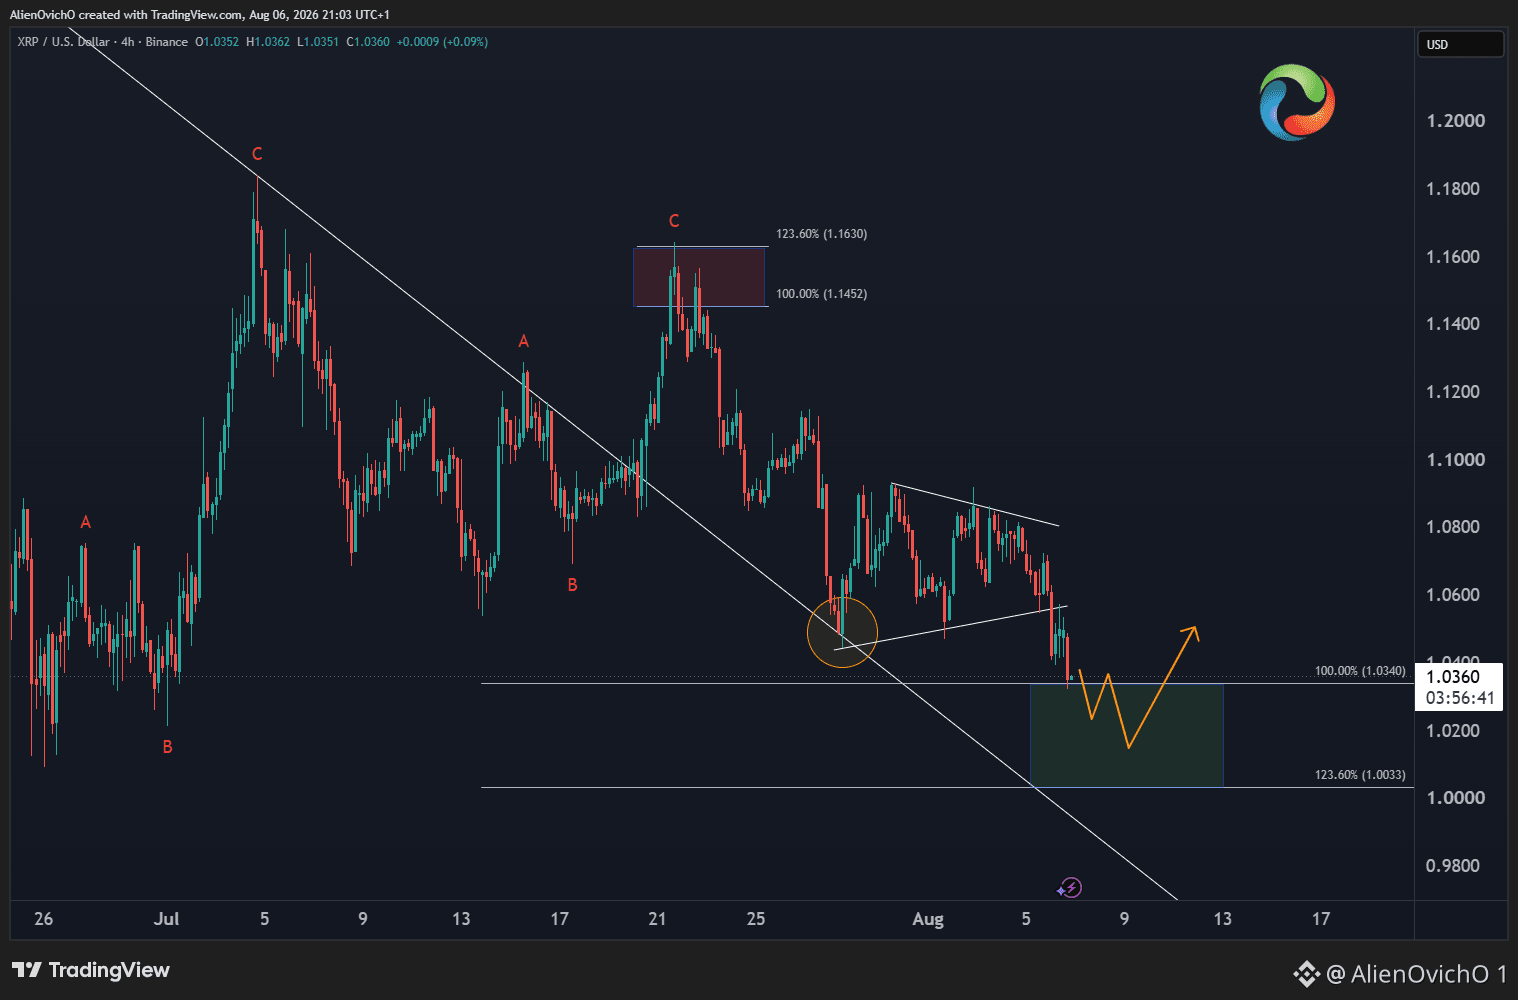Click the 100.00% (1.0340) Fibonacci label
Viewport: 1518px width, 1000px height.
click(1360, 671)
